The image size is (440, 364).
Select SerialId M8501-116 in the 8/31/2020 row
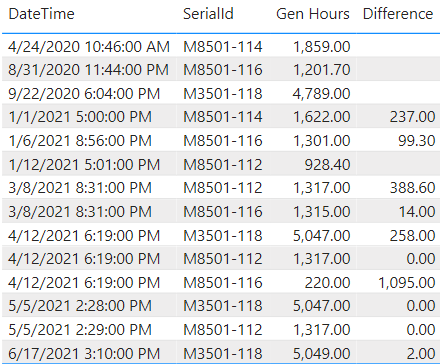(x=223, y=70)
